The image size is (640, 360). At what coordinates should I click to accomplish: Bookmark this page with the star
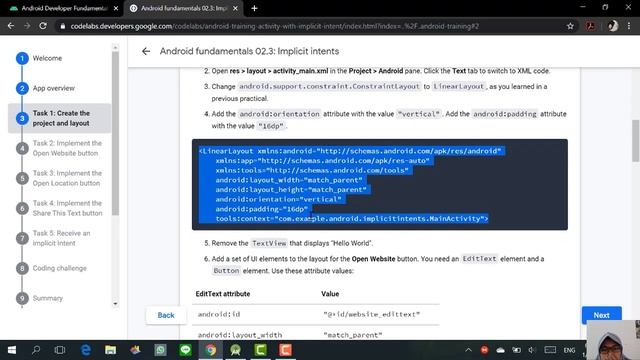(x=570, y=26)
